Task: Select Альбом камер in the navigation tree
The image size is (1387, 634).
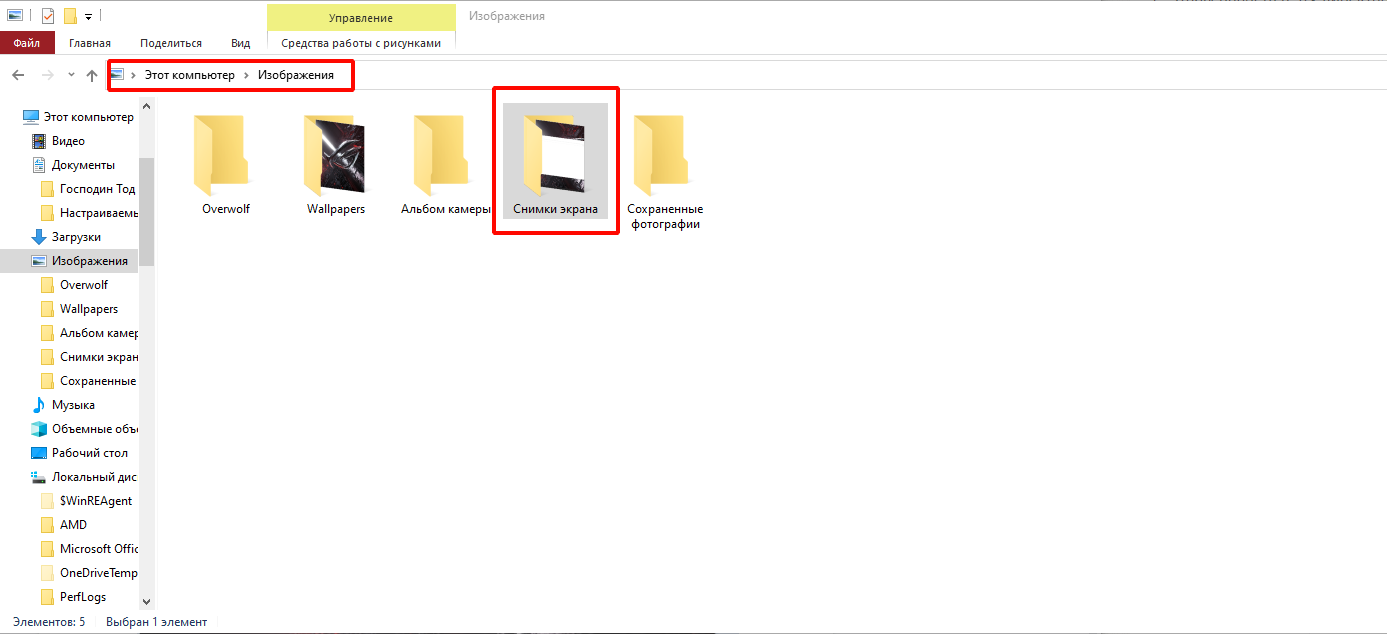Action: click(99, 333)
